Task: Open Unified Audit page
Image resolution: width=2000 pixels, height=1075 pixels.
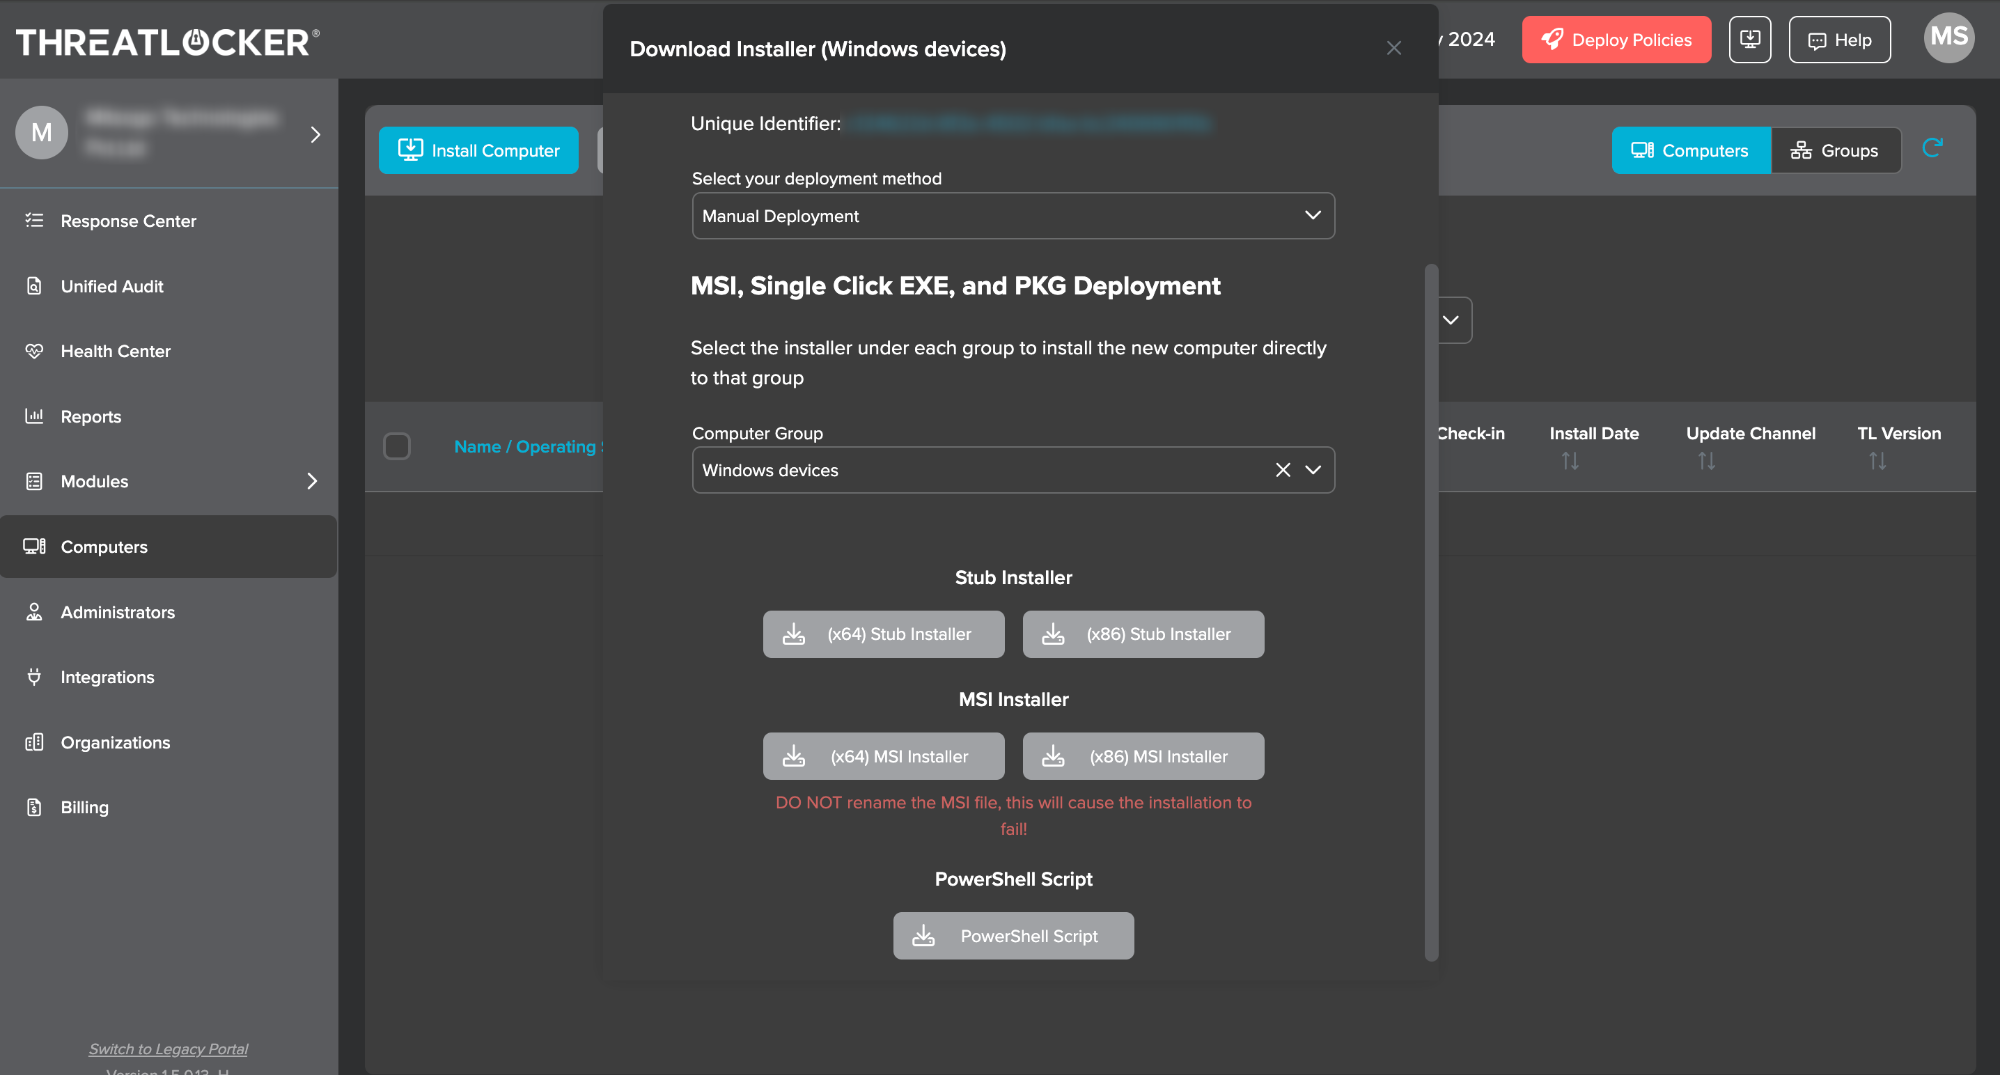Action: coord(168,286)
